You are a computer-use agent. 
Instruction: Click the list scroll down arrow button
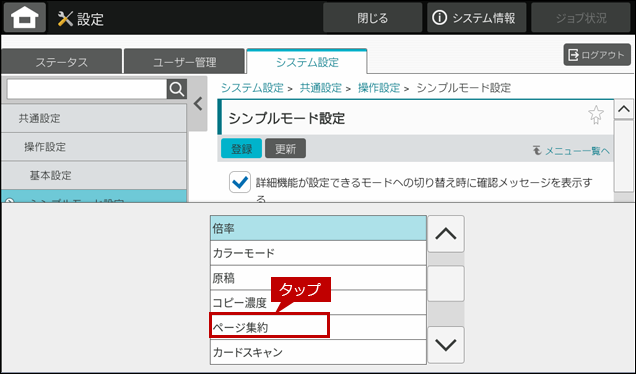(x=446, y=345)
